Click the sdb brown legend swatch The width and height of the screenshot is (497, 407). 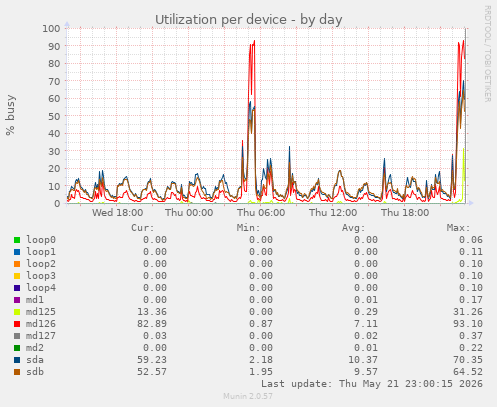coord(17,372)
